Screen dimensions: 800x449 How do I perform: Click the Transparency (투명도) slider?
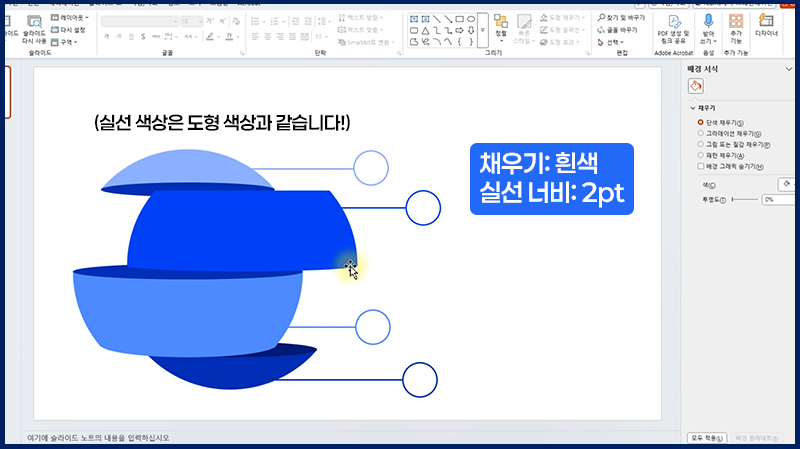[745, 199]
